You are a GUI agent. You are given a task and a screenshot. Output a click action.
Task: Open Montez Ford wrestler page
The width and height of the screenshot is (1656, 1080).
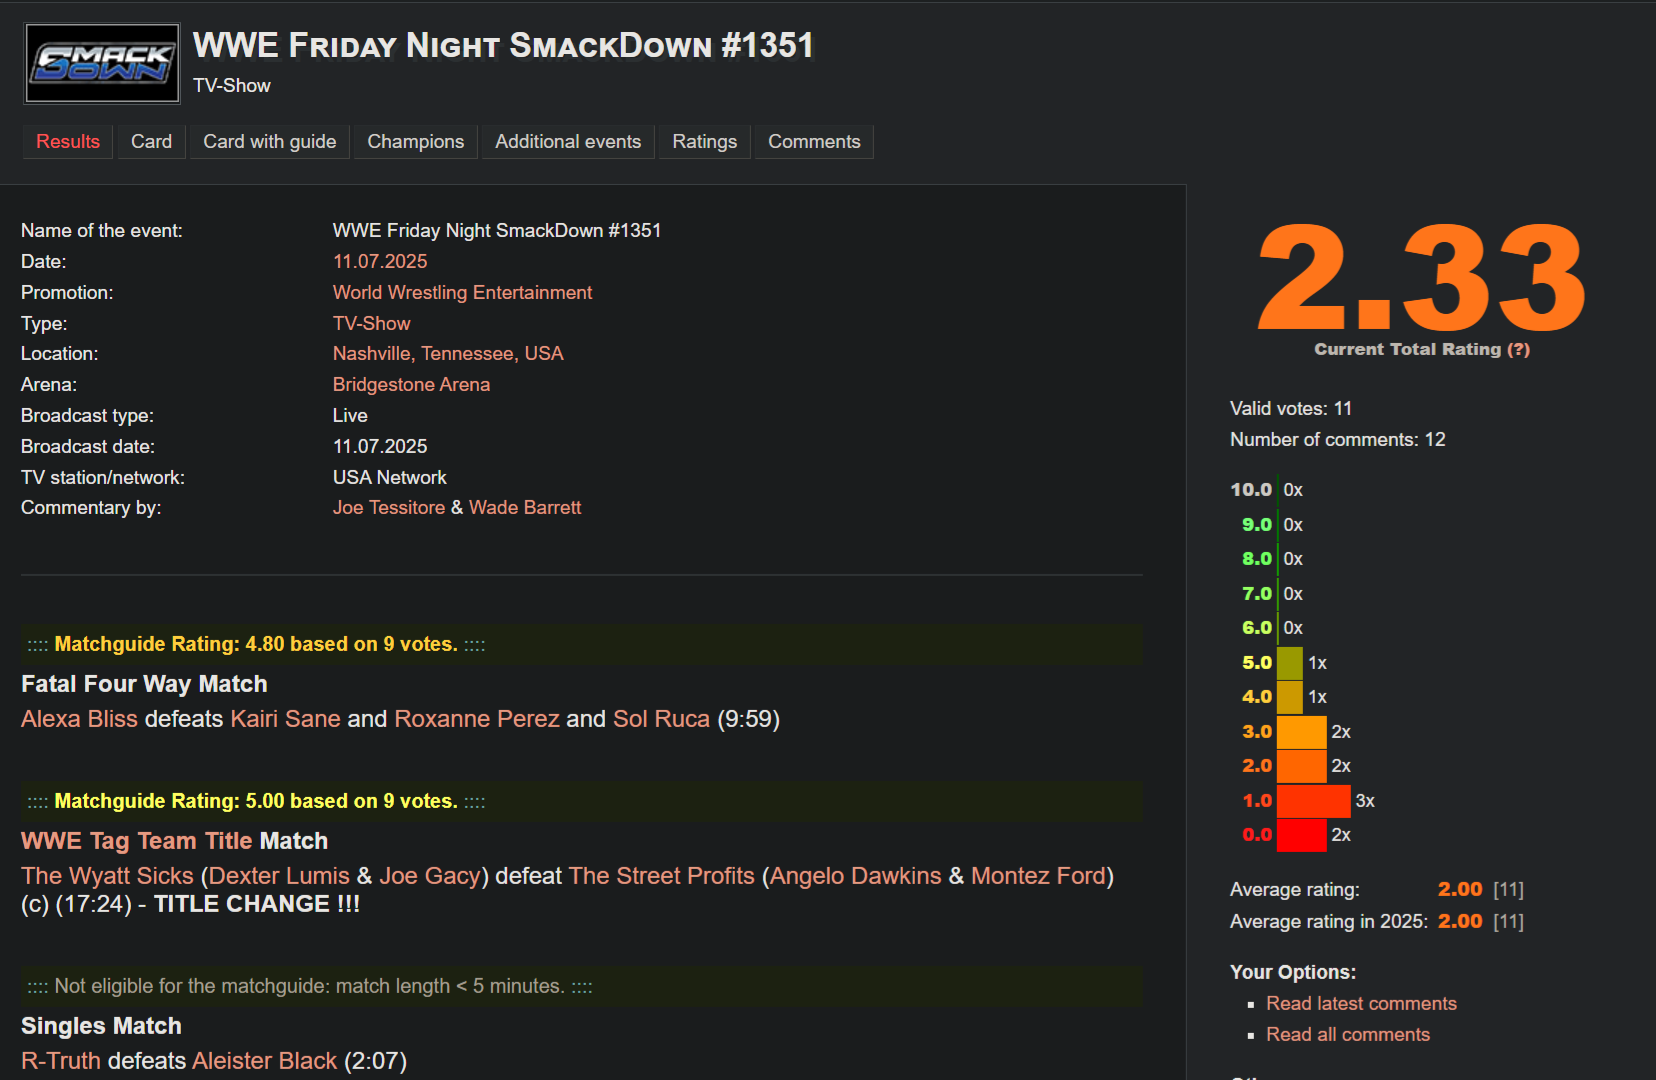(x=1038, y=876)
